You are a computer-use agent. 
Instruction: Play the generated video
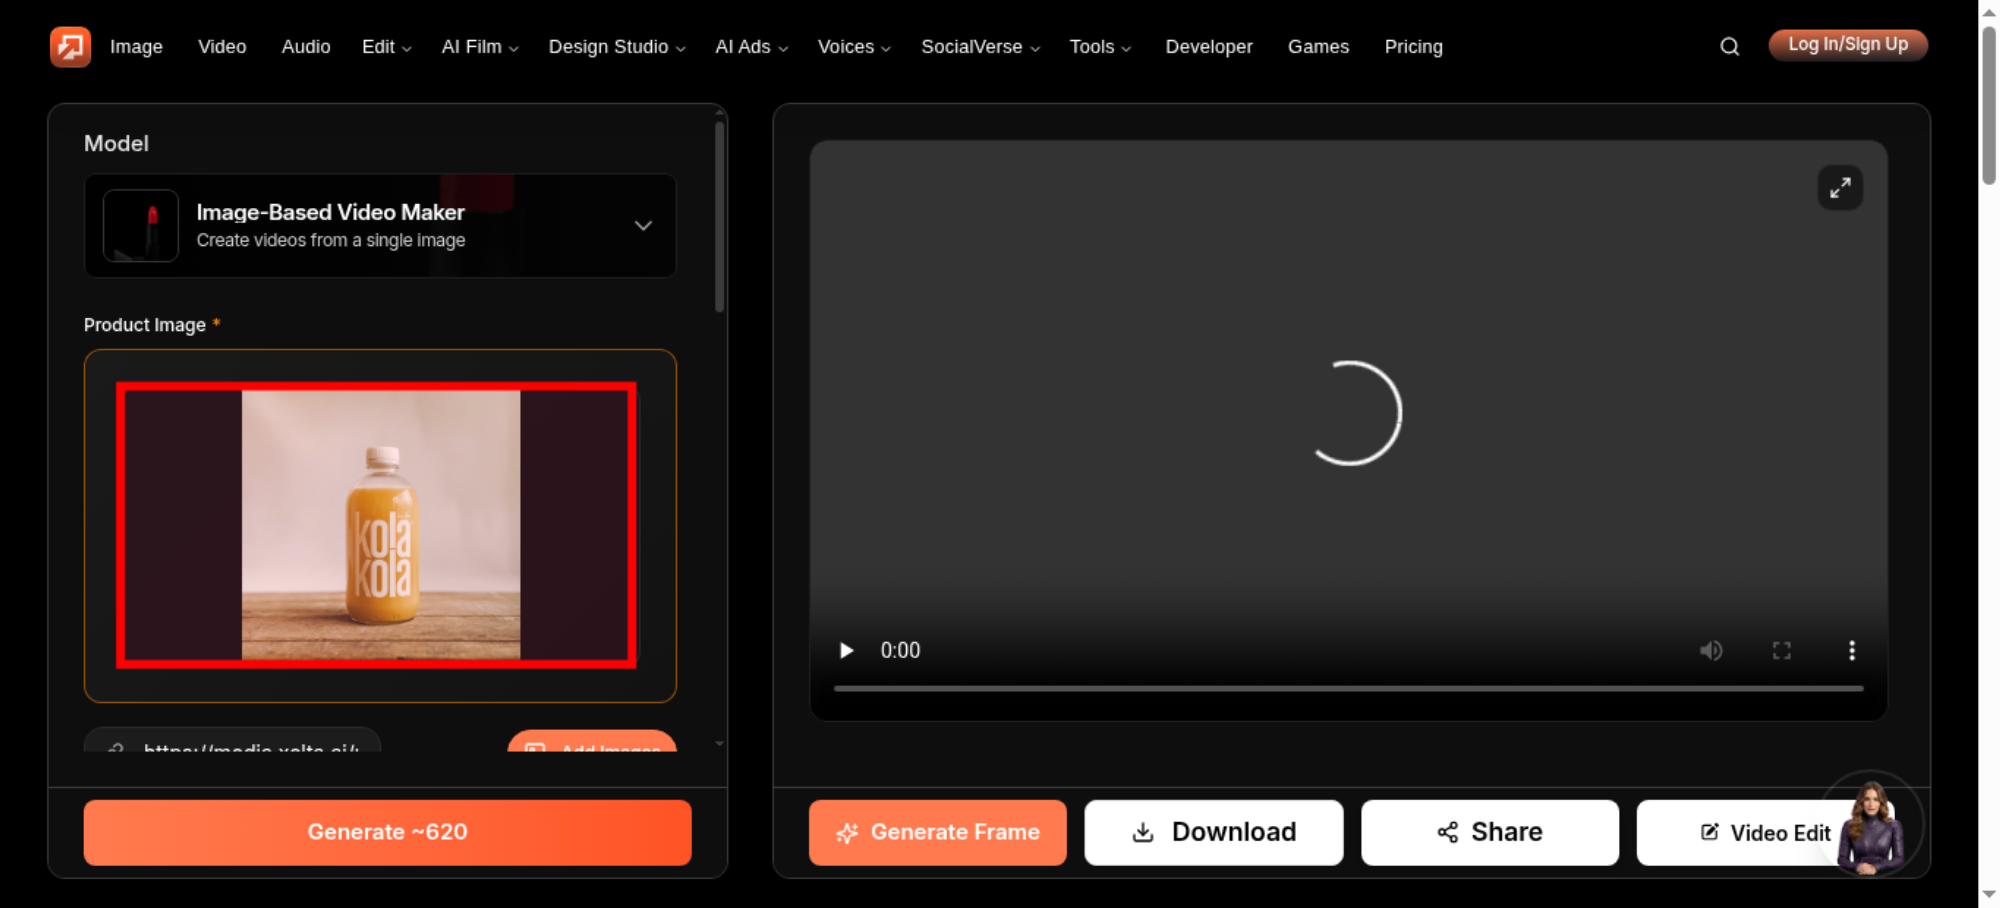[846, 650]
